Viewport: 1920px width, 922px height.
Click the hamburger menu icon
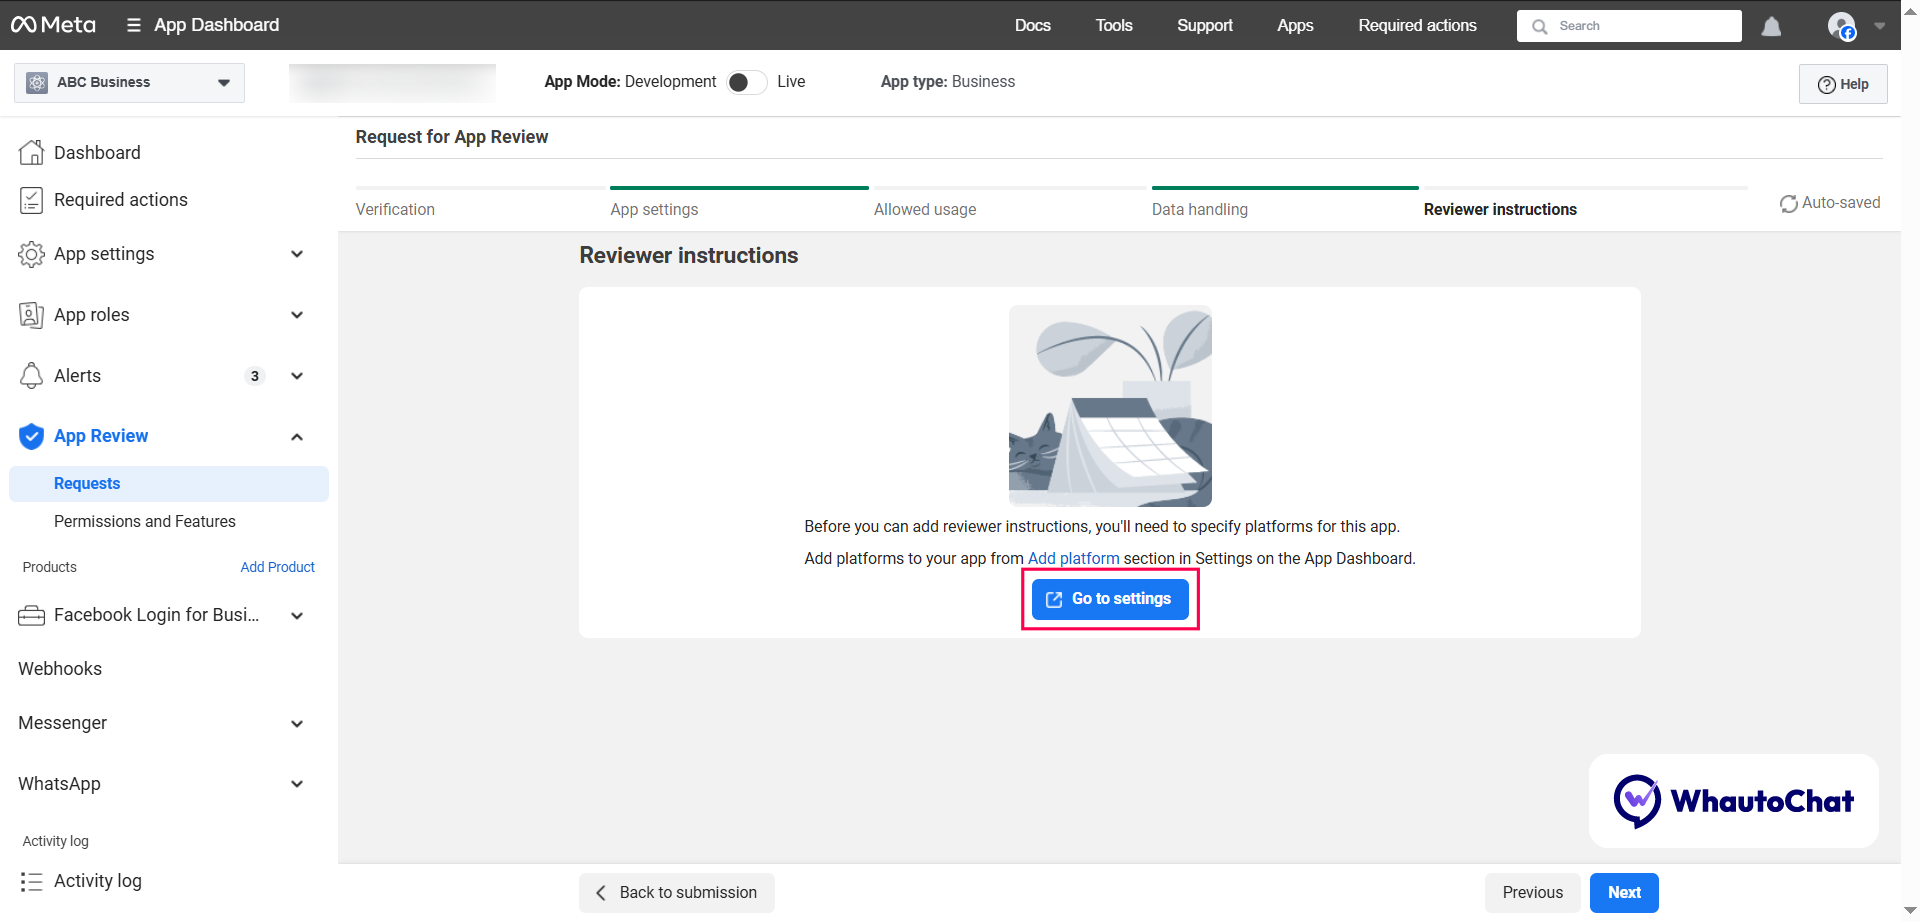pyautogui.click(x=133, y=25)
